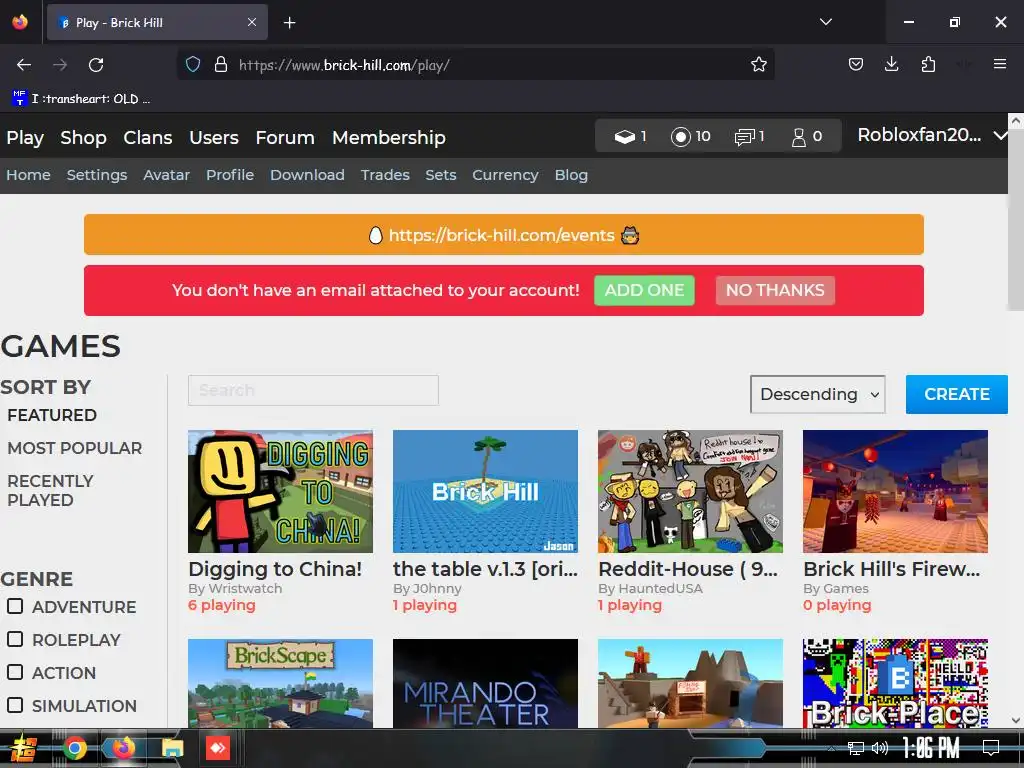Go to Home in sub navigation
The image size is (1024, 768).
point(28,175)
